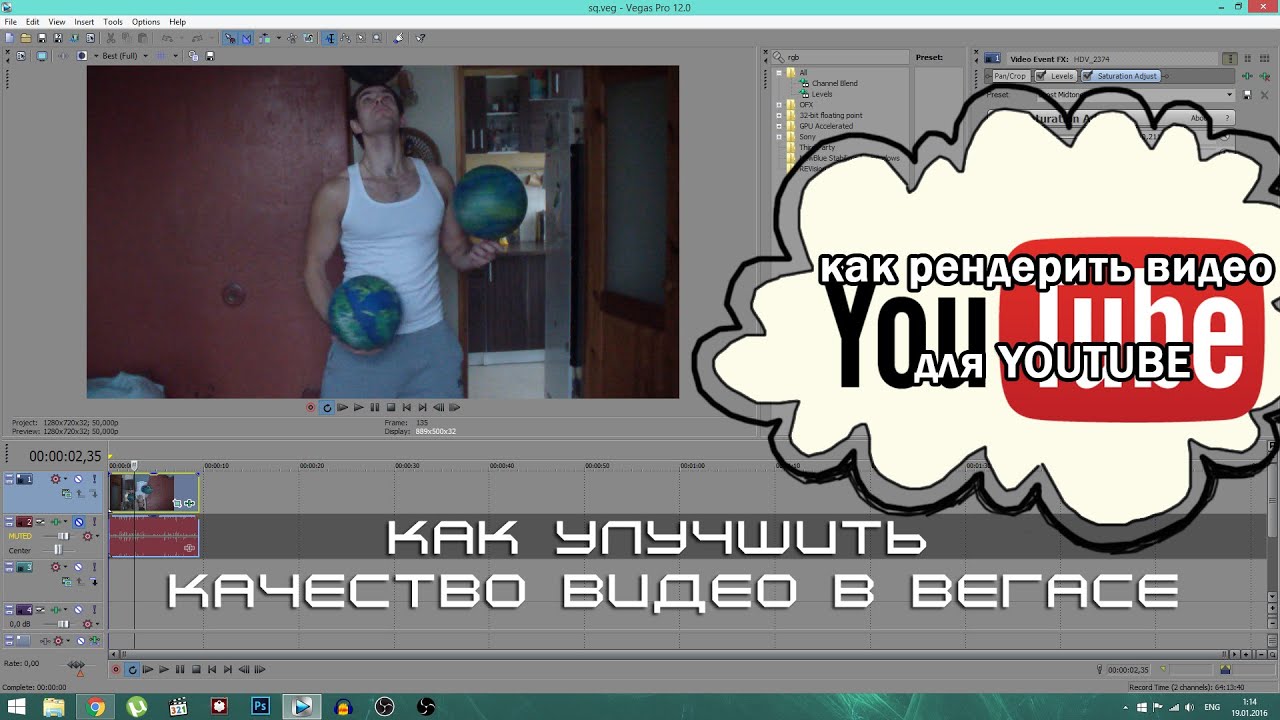Expand the Sony plug-in folder

(x=779, y=137)
